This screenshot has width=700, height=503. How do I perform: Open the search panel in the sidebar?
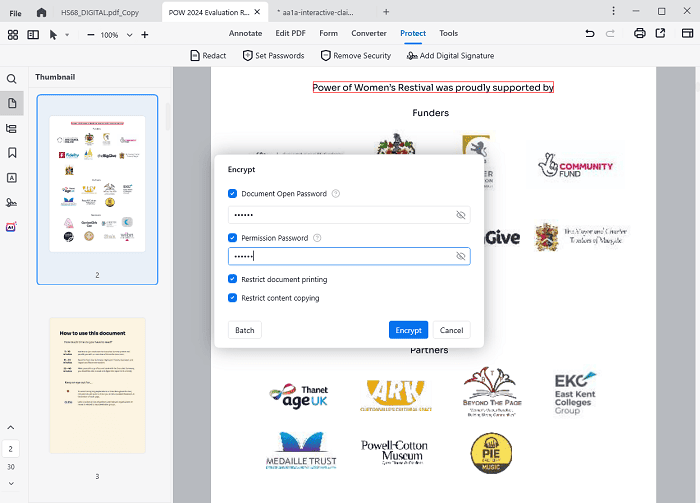[12, 79]
